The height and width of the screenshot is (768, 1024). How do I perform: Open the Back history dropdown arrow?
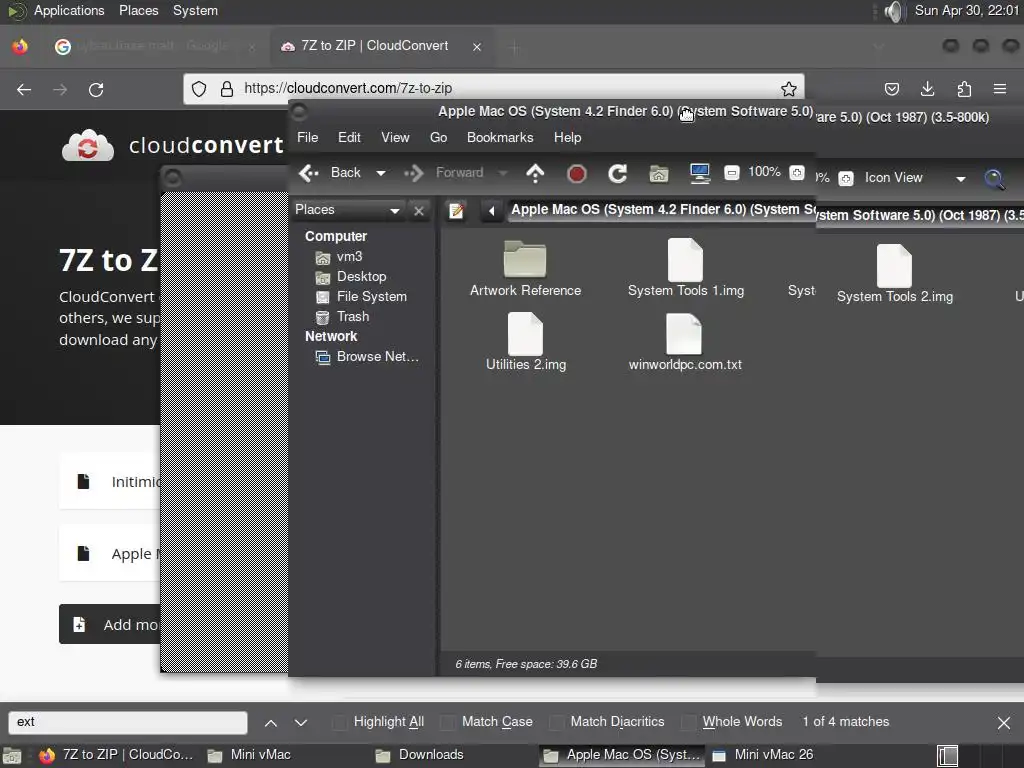(381, 173)
